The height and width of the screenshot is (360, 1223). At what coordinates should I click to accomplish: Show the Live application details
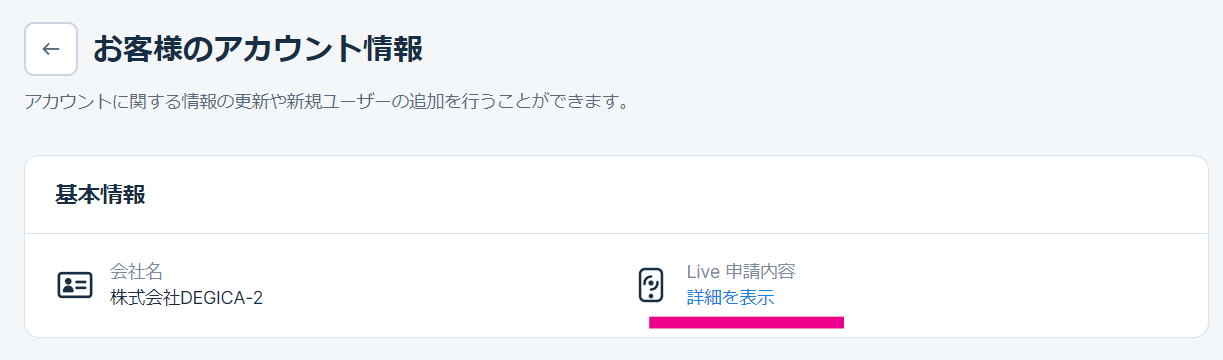coord(730,297)
